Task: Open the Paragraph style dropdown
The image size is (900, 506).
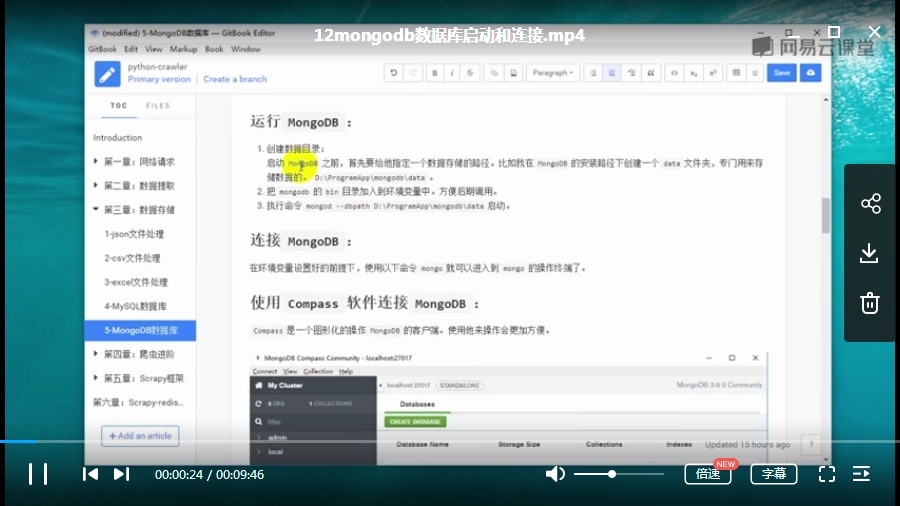Action: point(553,73)
